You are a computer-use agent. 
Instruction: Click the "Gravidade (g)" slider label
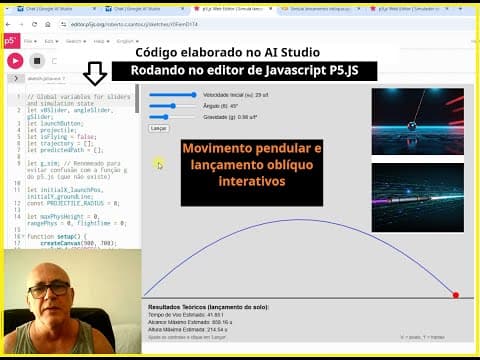click(x=230, y=117)
